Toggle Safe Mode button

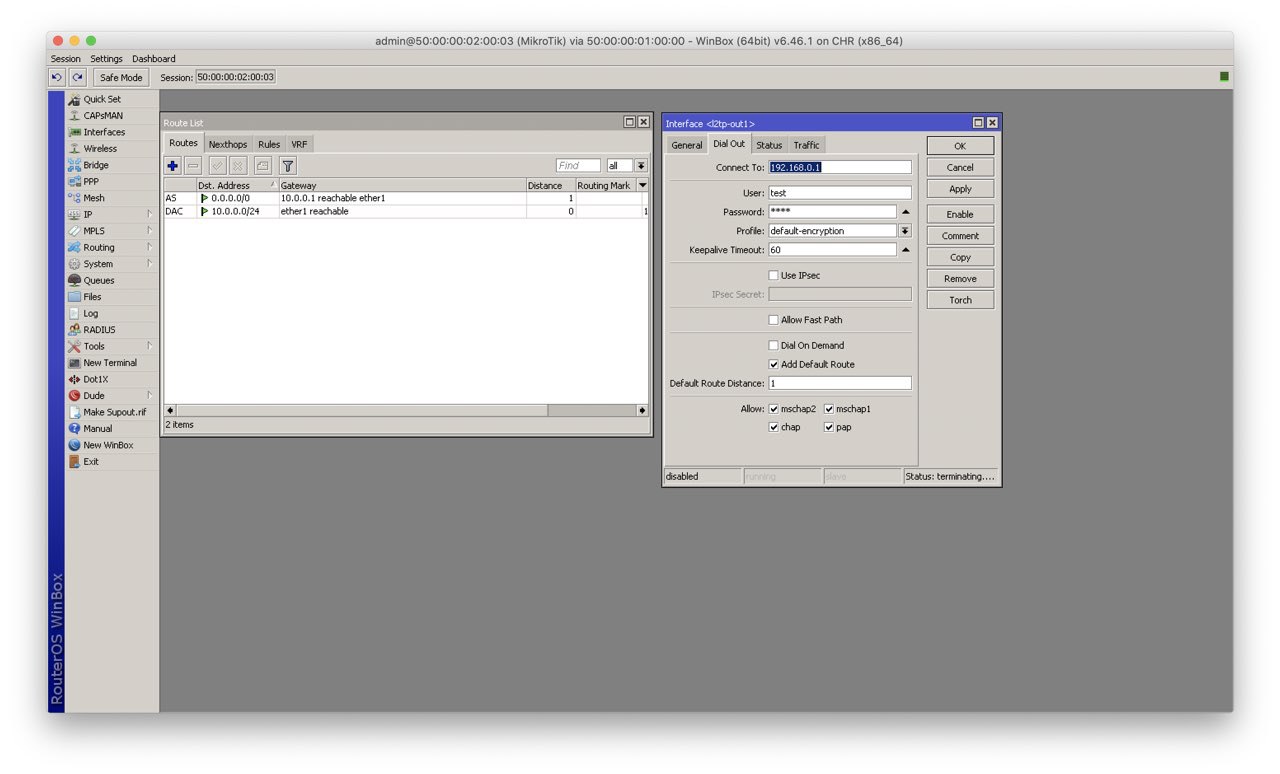click(121, 77)
